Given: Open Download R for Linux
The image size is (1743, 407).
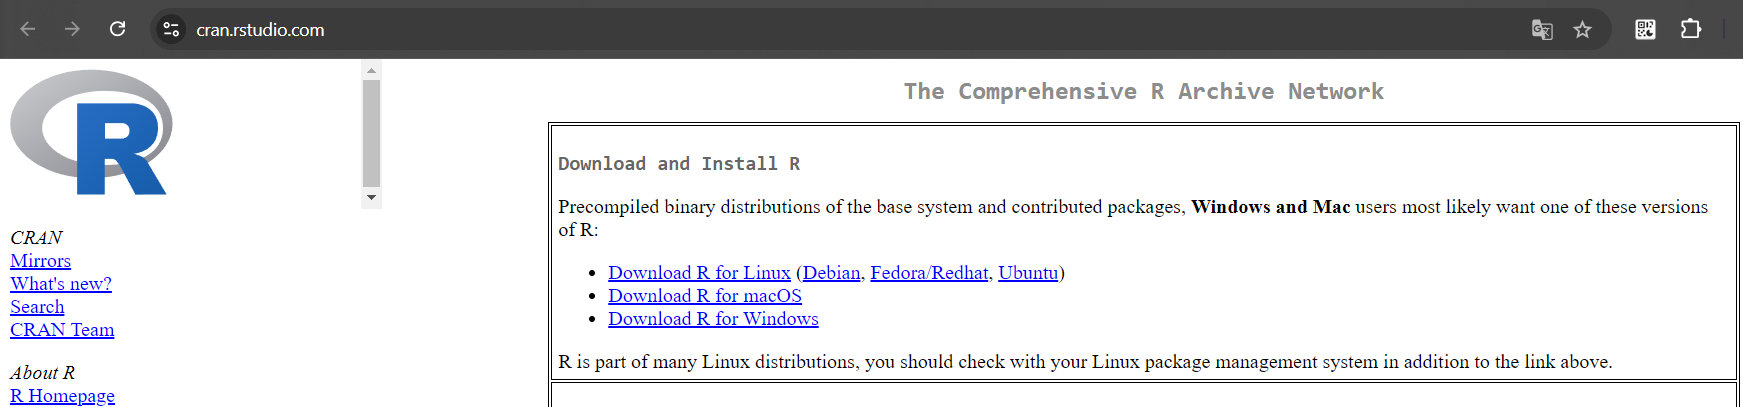Looking at the screenshot, I should [699, 273].
